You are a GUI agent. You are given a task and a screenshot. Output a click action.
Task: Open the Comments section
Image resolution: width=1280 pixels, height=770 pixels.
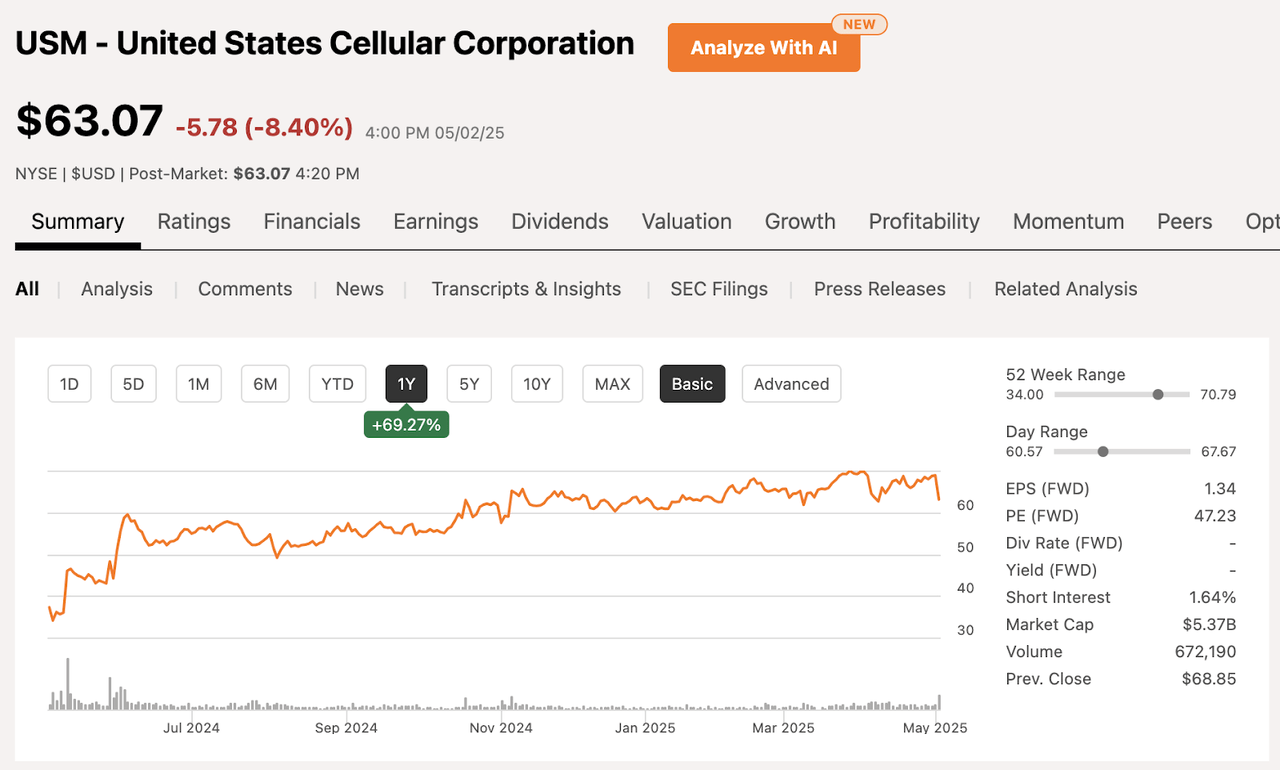245,289
